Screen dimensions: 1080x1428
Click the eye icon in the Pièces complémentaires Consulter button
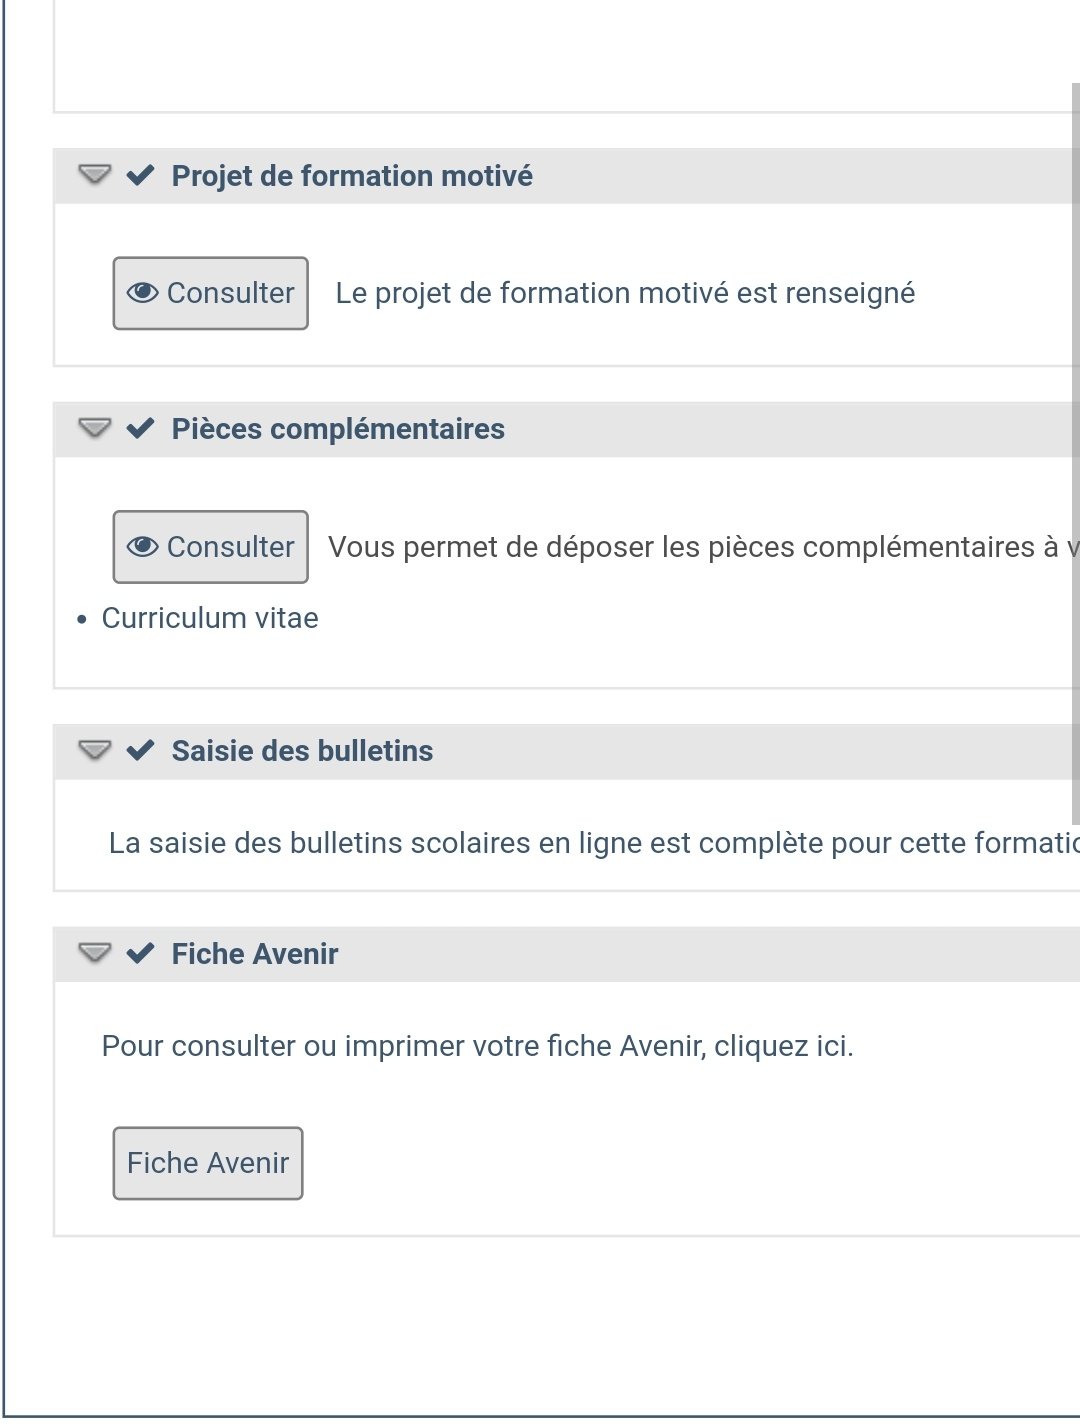143,547
